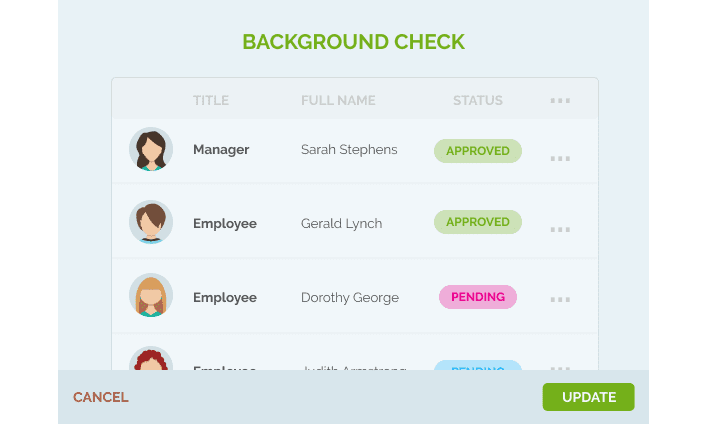The width and height of the screenshot is (706, 424).
Task: Click the Update button
Action: (588, 397)
